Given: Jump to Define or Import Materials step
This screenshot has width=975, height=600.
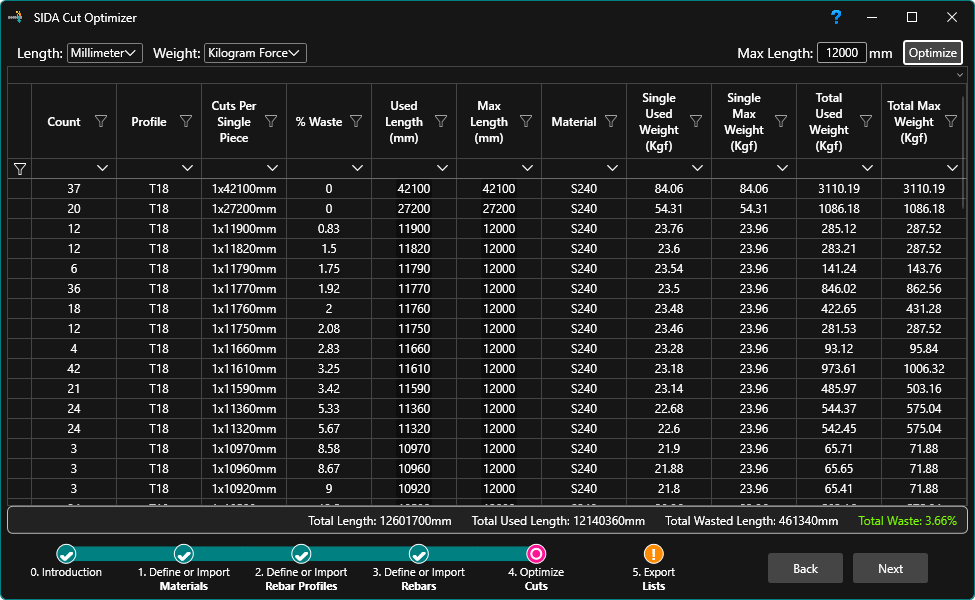Looking at the screenshot, I should 184,554.
